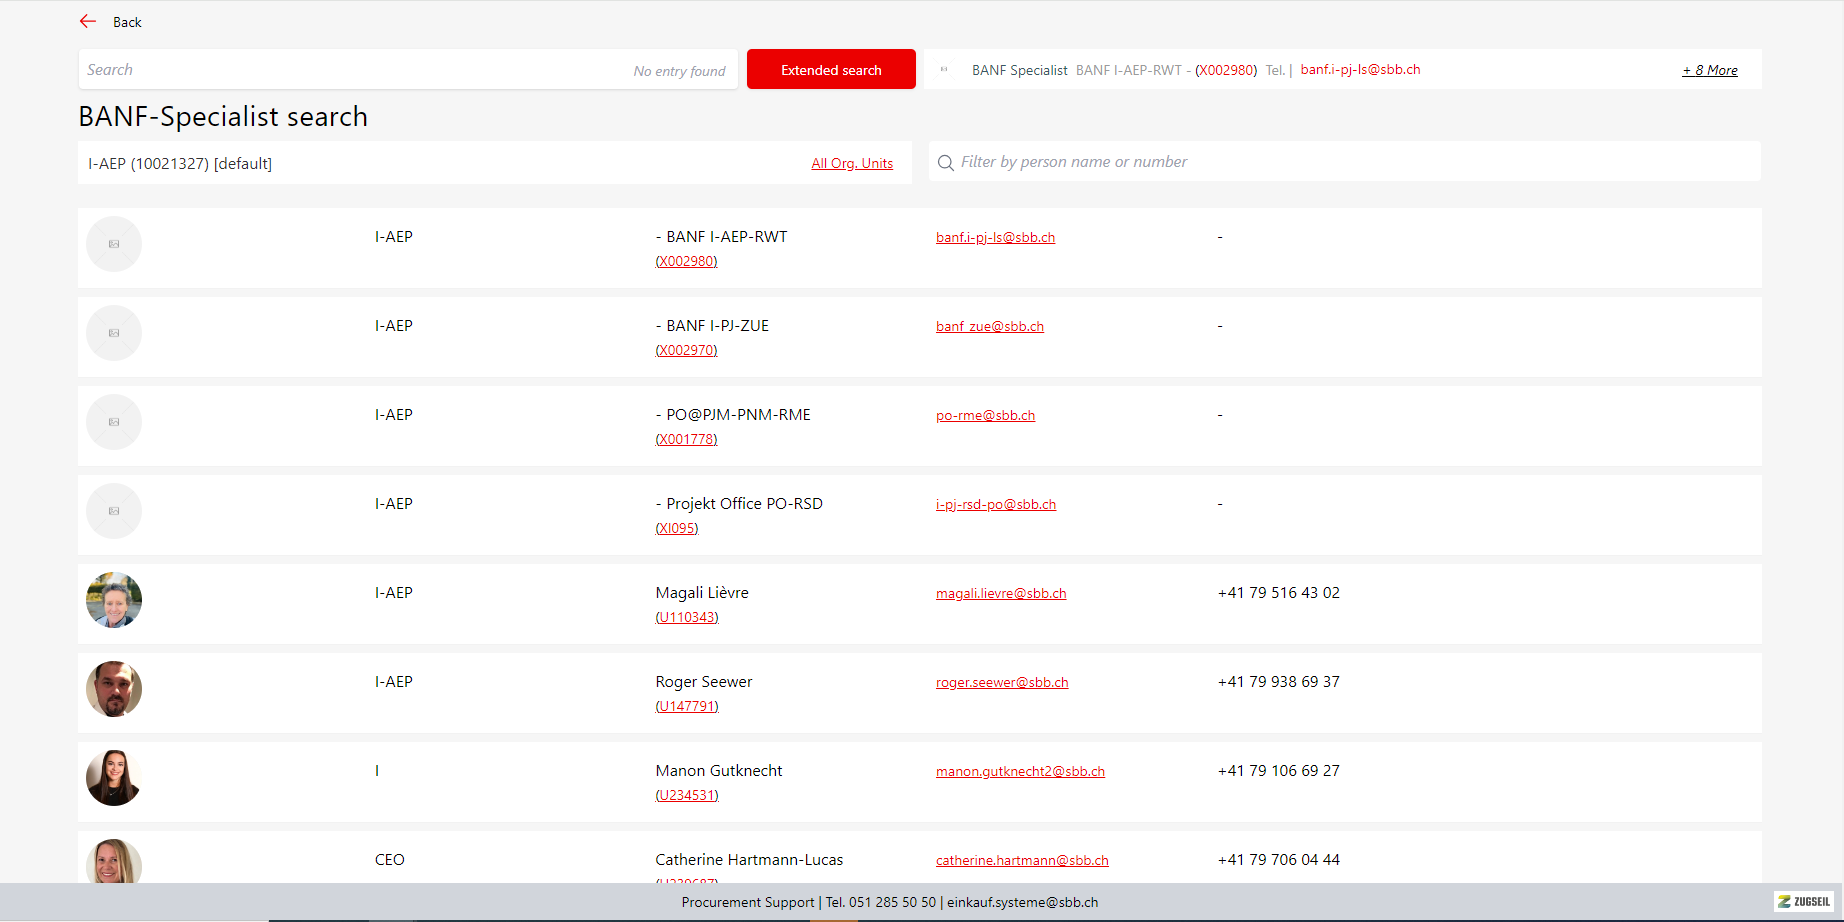Open Magali Lièvre's profile photo

click(114, 600)
